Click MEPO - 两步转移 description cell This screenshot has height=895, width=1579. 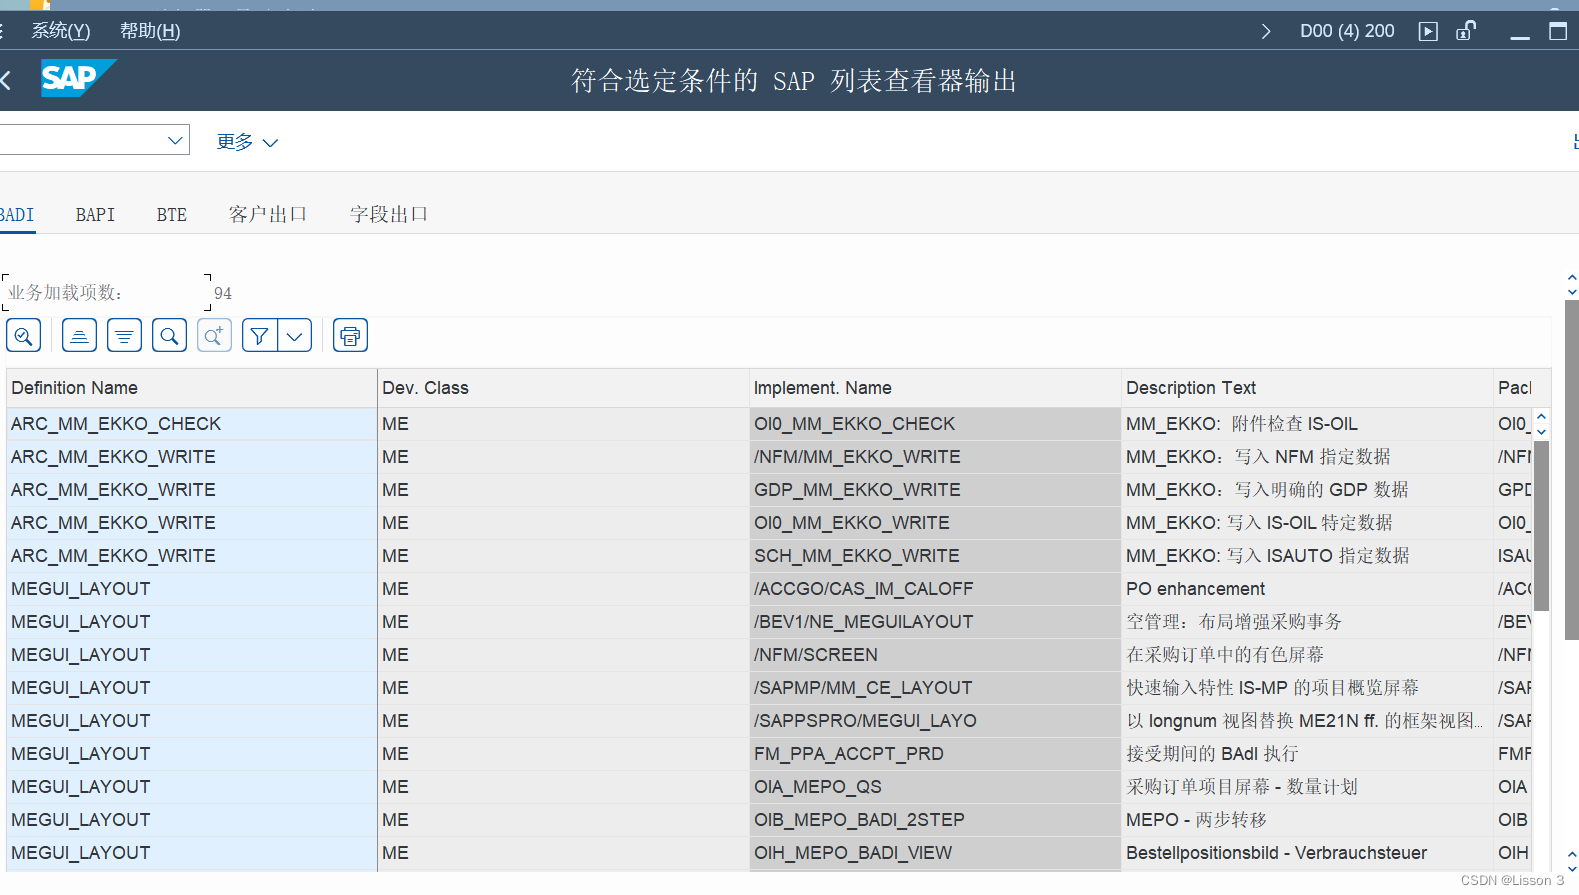coord(1307,820)
